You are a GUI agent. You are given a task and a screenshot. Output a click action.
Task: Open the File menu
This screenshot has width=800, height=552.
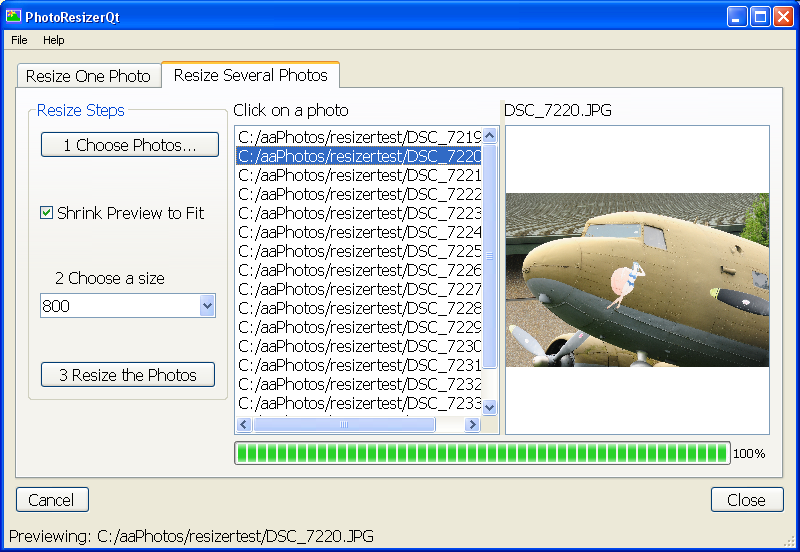tap(19, 40)
